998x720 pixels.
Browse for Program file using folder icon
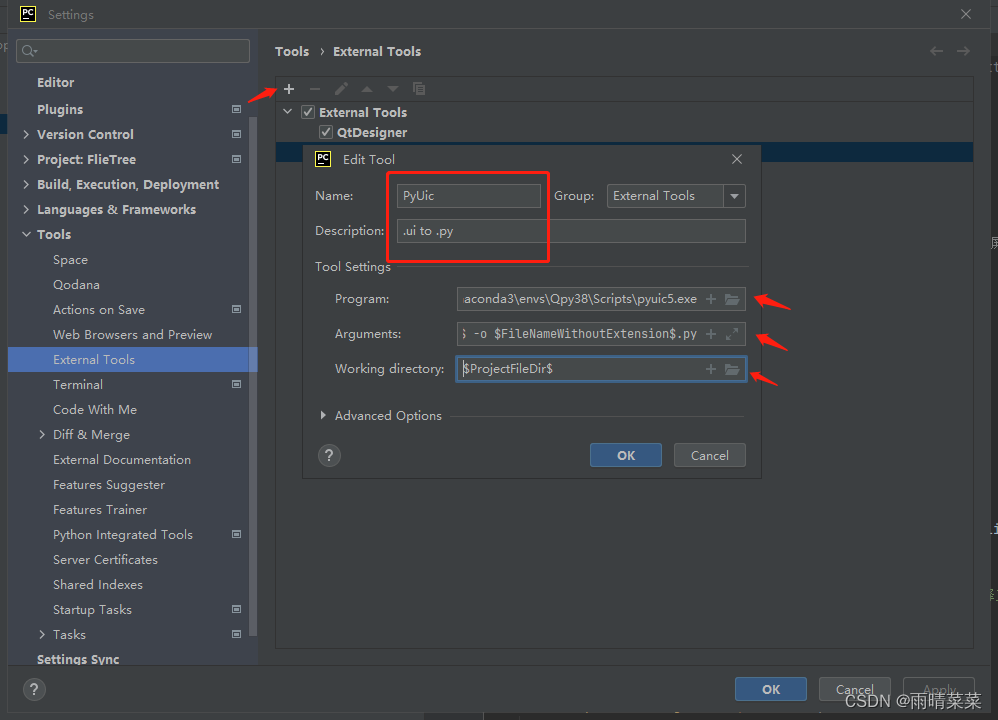732,299
